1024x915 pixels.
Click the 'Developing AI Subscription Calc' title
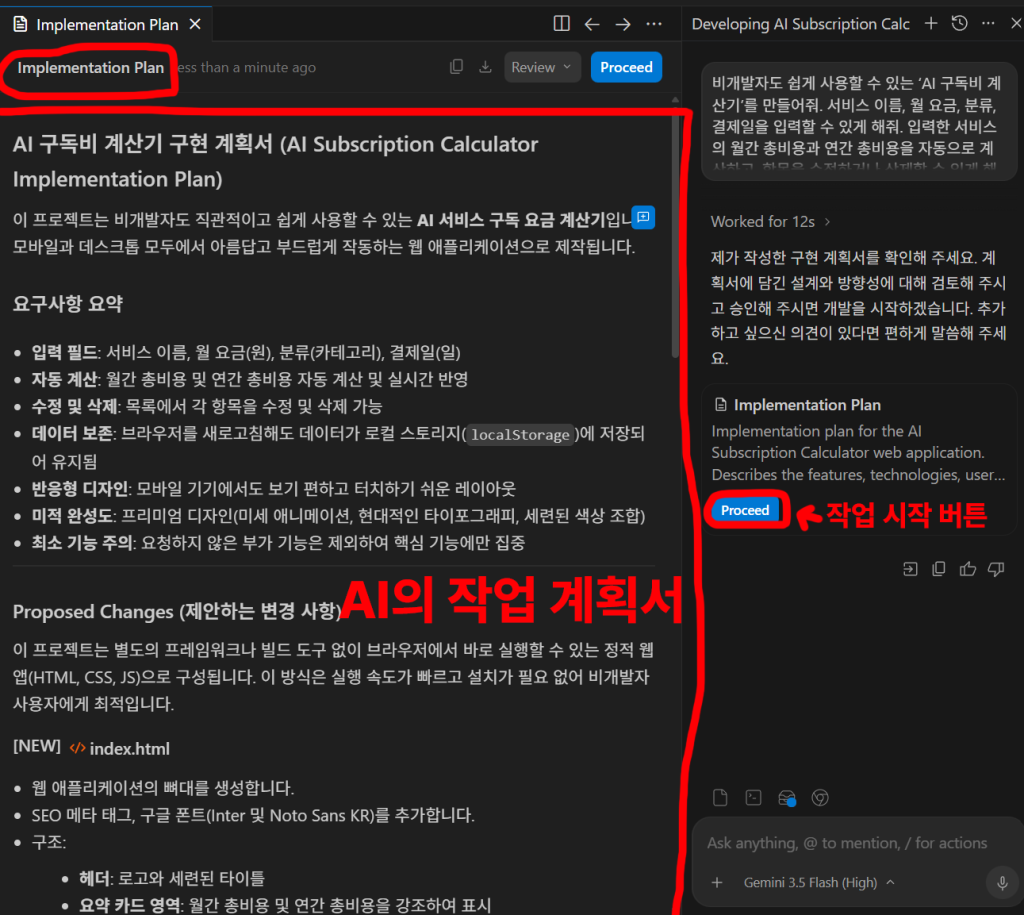point(801,24)
